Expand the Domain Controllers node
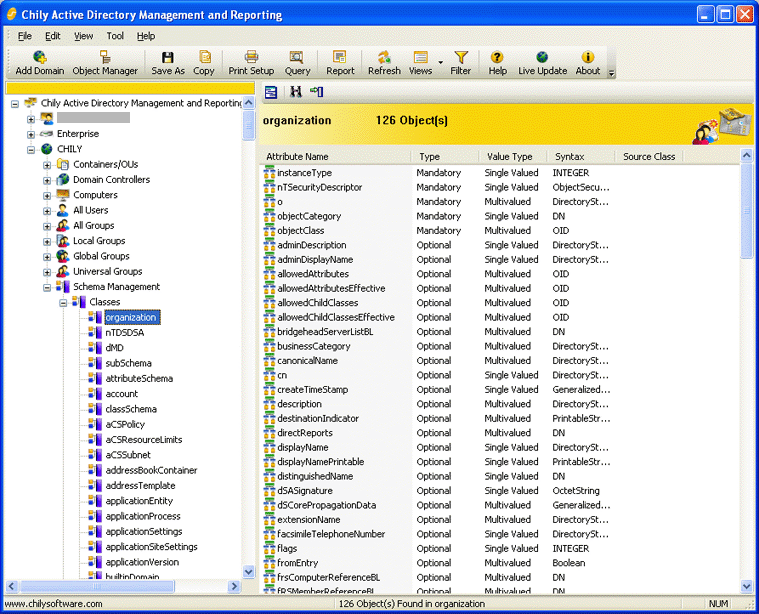The height and width of the screenshot is (614, 759). 47,180
